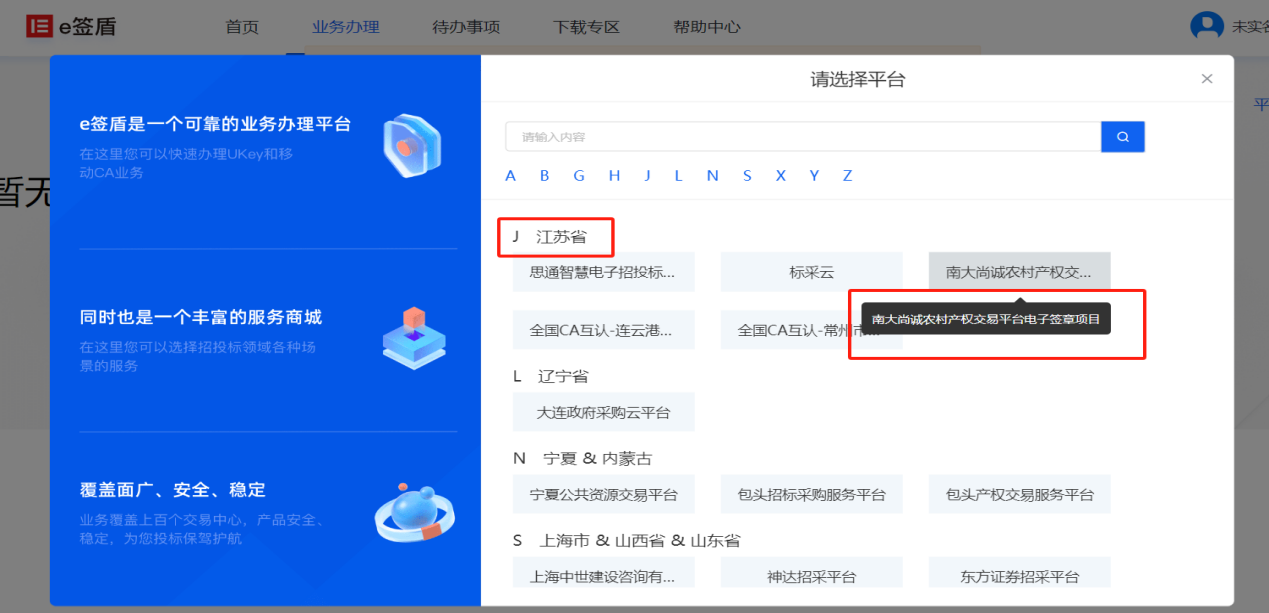Select letter N in the alphabet index
This screenshot has height=613, width=1269.
click(712, 176)
